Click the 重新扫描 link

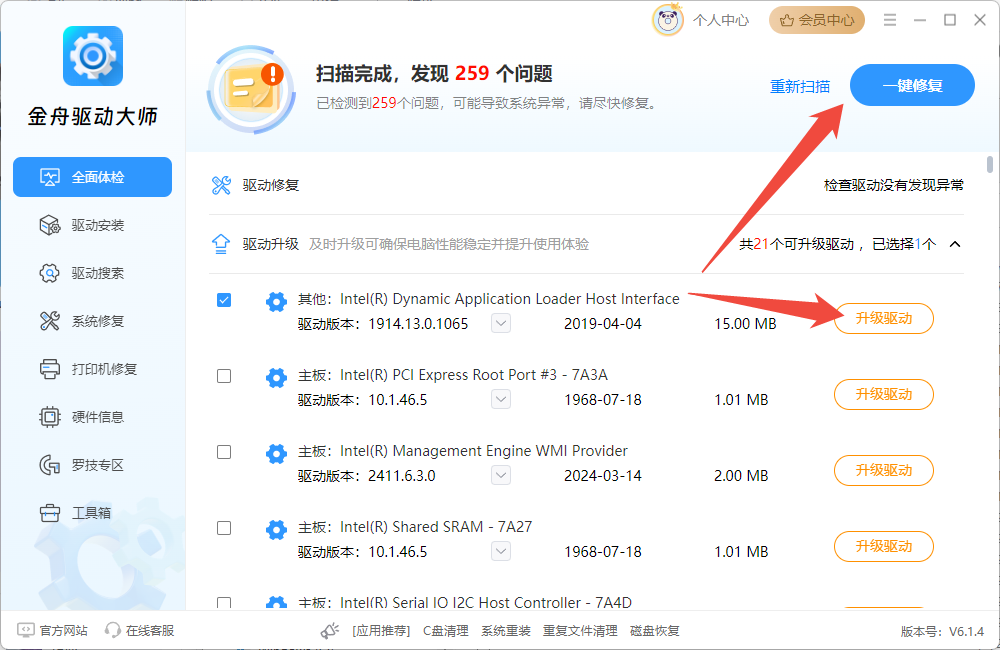[800, 86]
